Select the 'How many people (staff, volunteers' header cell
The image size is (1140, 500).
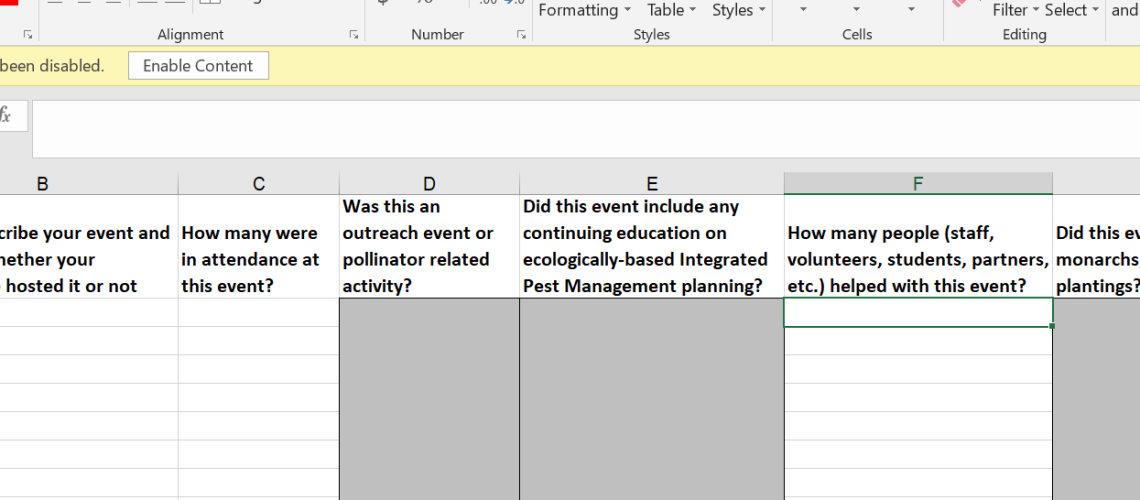[918, 246]
